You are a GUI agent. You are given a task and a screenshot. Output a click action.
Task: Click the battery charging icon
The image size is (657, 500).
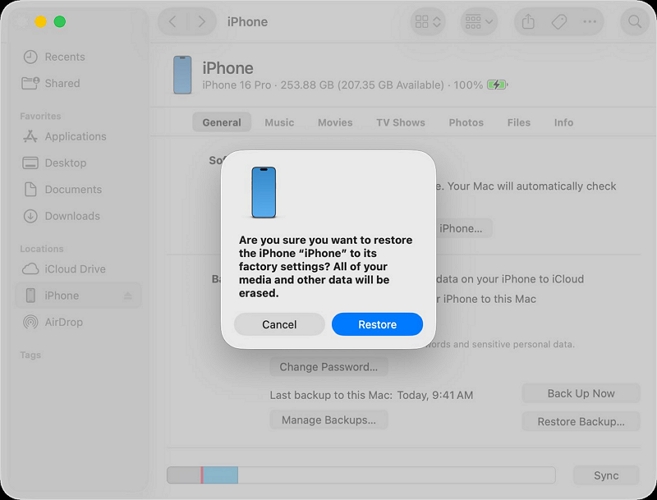pos(497,85)
